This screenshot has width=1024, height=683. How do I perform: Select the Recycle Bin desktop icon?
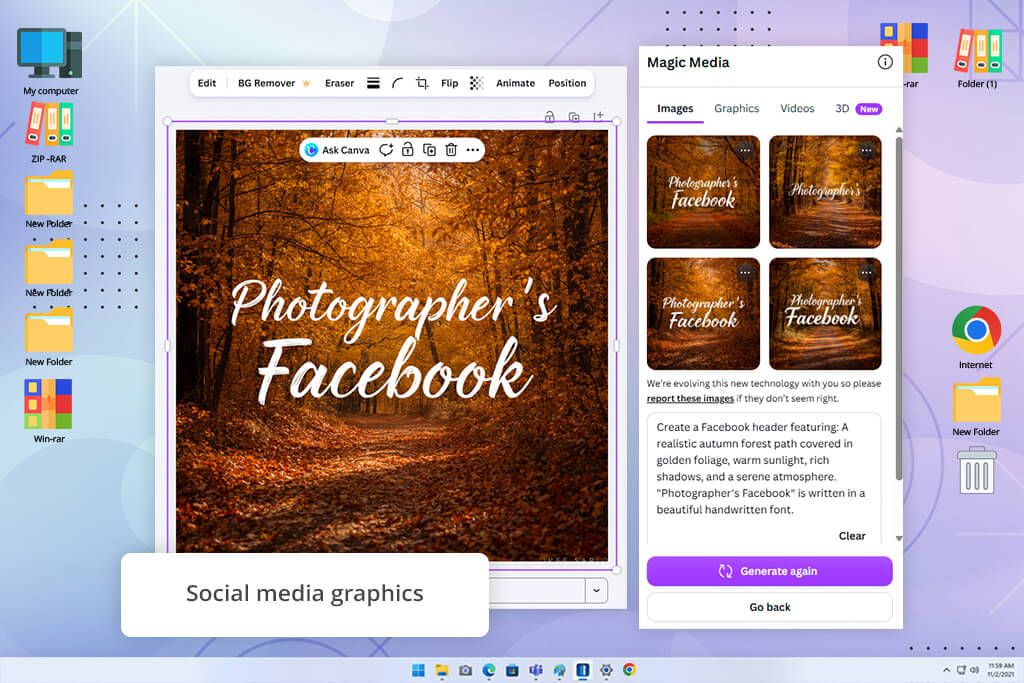point(977,470)
